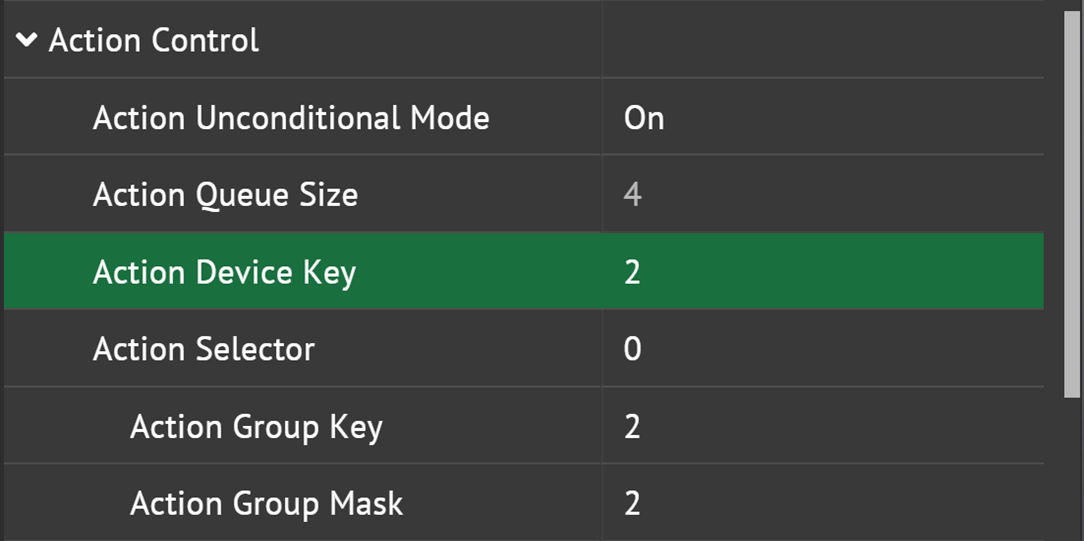
Task: Select the Action Control category header
Action: pyautogui.click(x=154, y=41)
